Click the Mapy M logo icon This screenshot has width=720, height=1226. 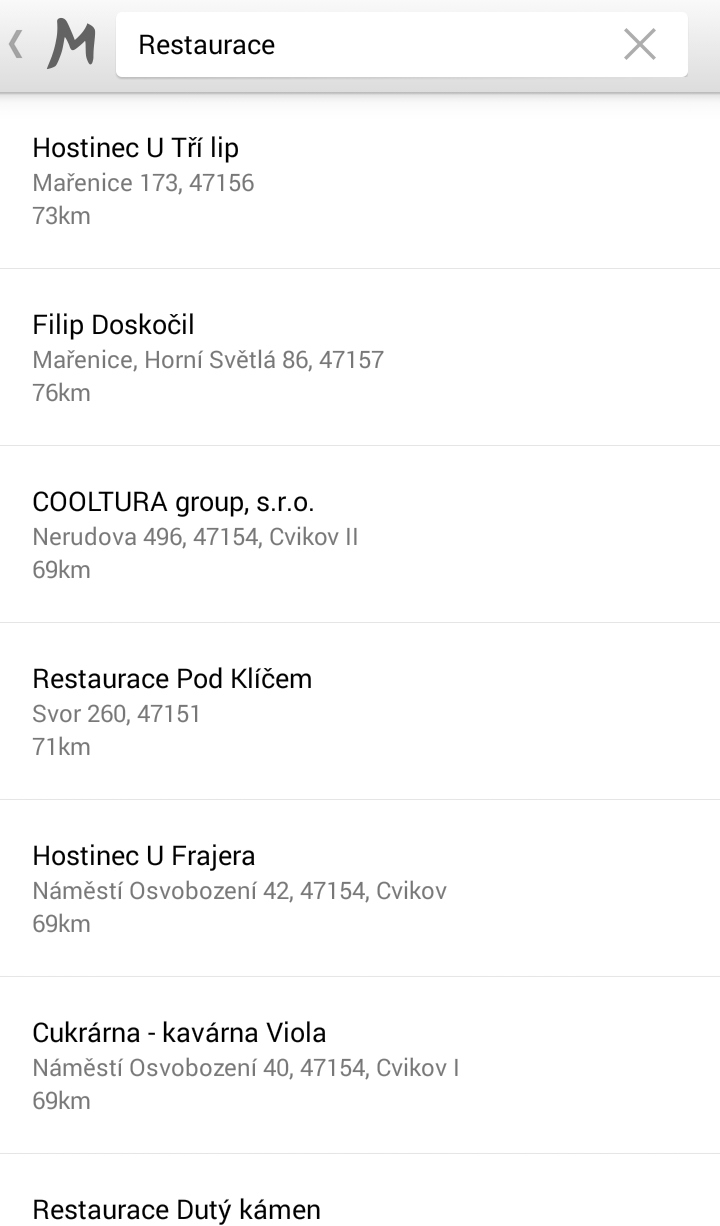[x=71, y=45]
